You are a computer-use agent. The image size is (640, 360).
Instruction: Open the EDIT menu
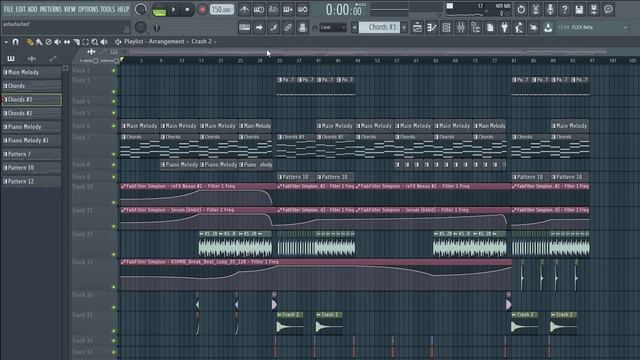[20, 9]
